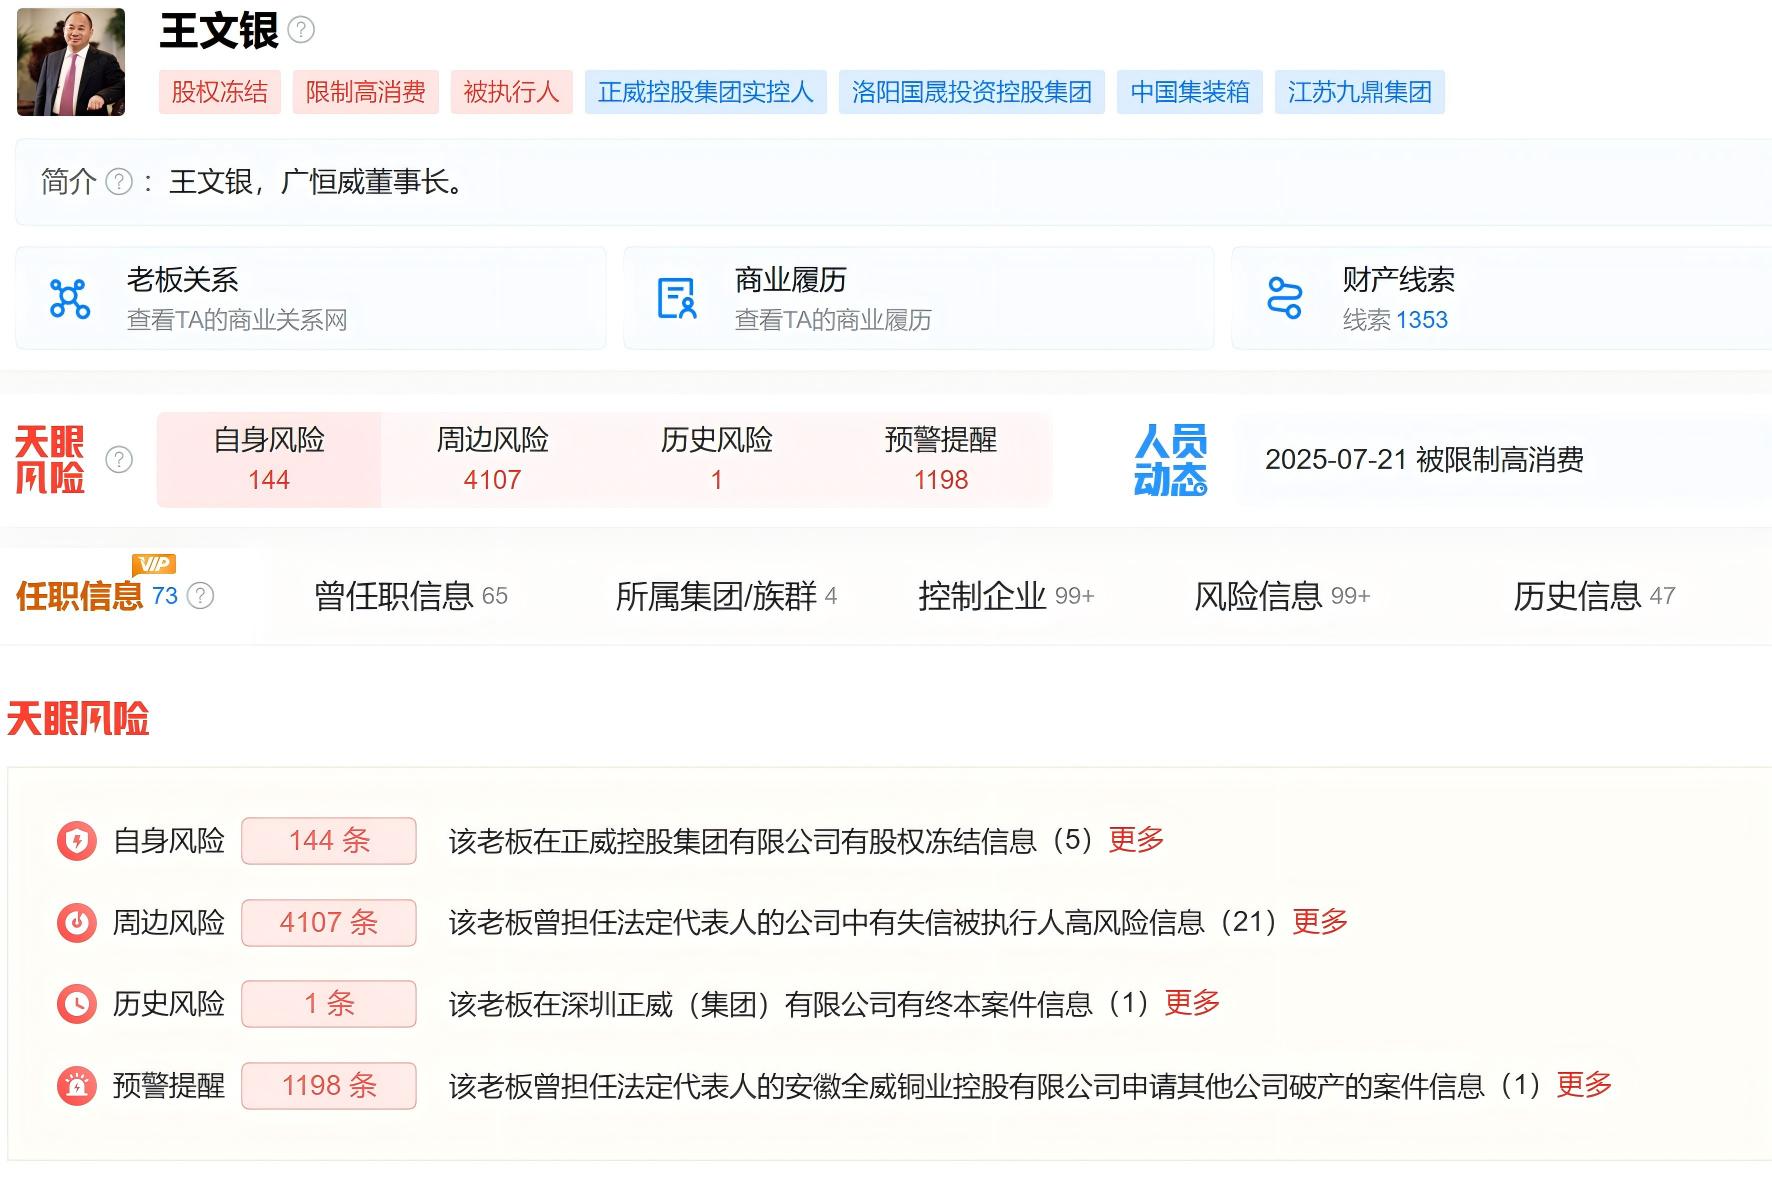Screen dimensions: 1772x1192
Task: Click the help icon beside 天眼风险 logo
Action: pos(119,459)
